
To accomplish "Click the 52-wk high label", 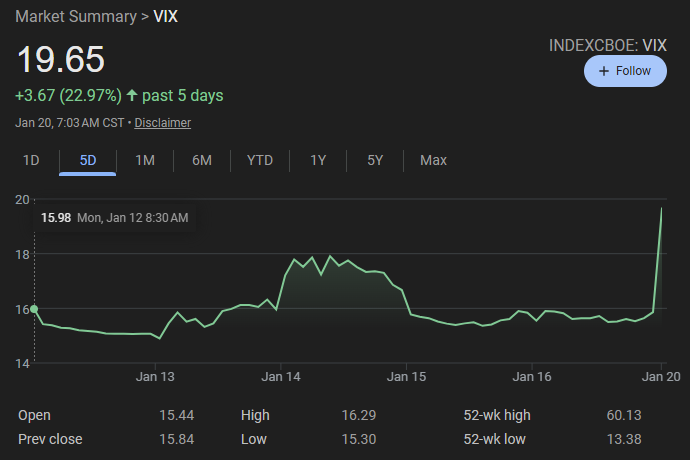I will click(497, 416).
